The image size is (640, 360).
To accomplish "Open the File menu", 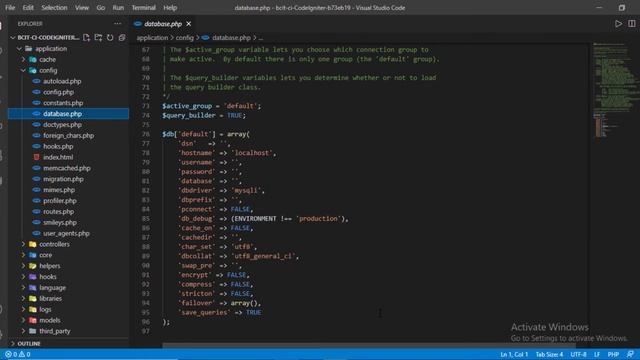I will (x=10, y=8).
